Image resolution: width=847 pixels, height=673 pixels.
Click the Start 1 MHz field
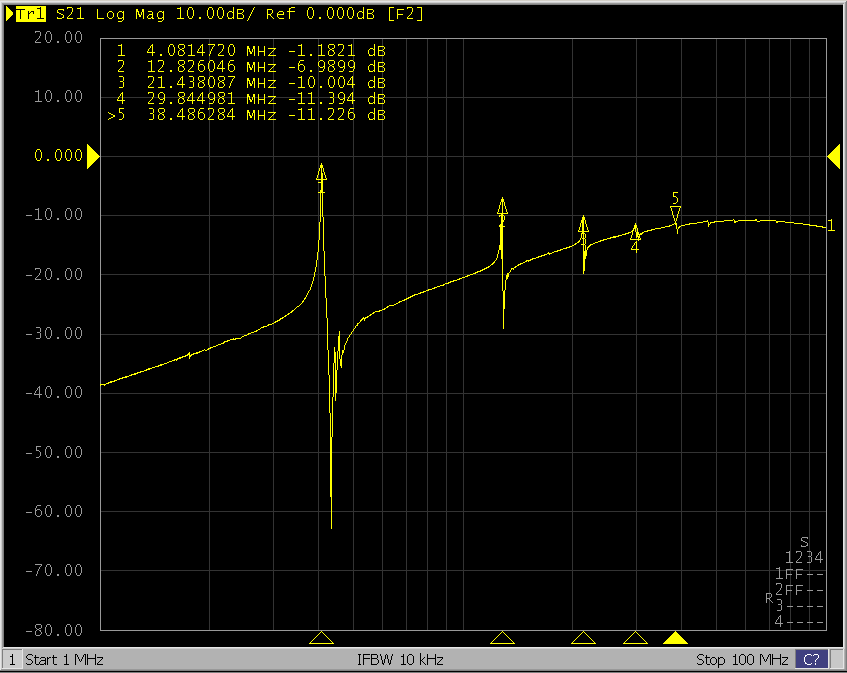coord(64,660)
